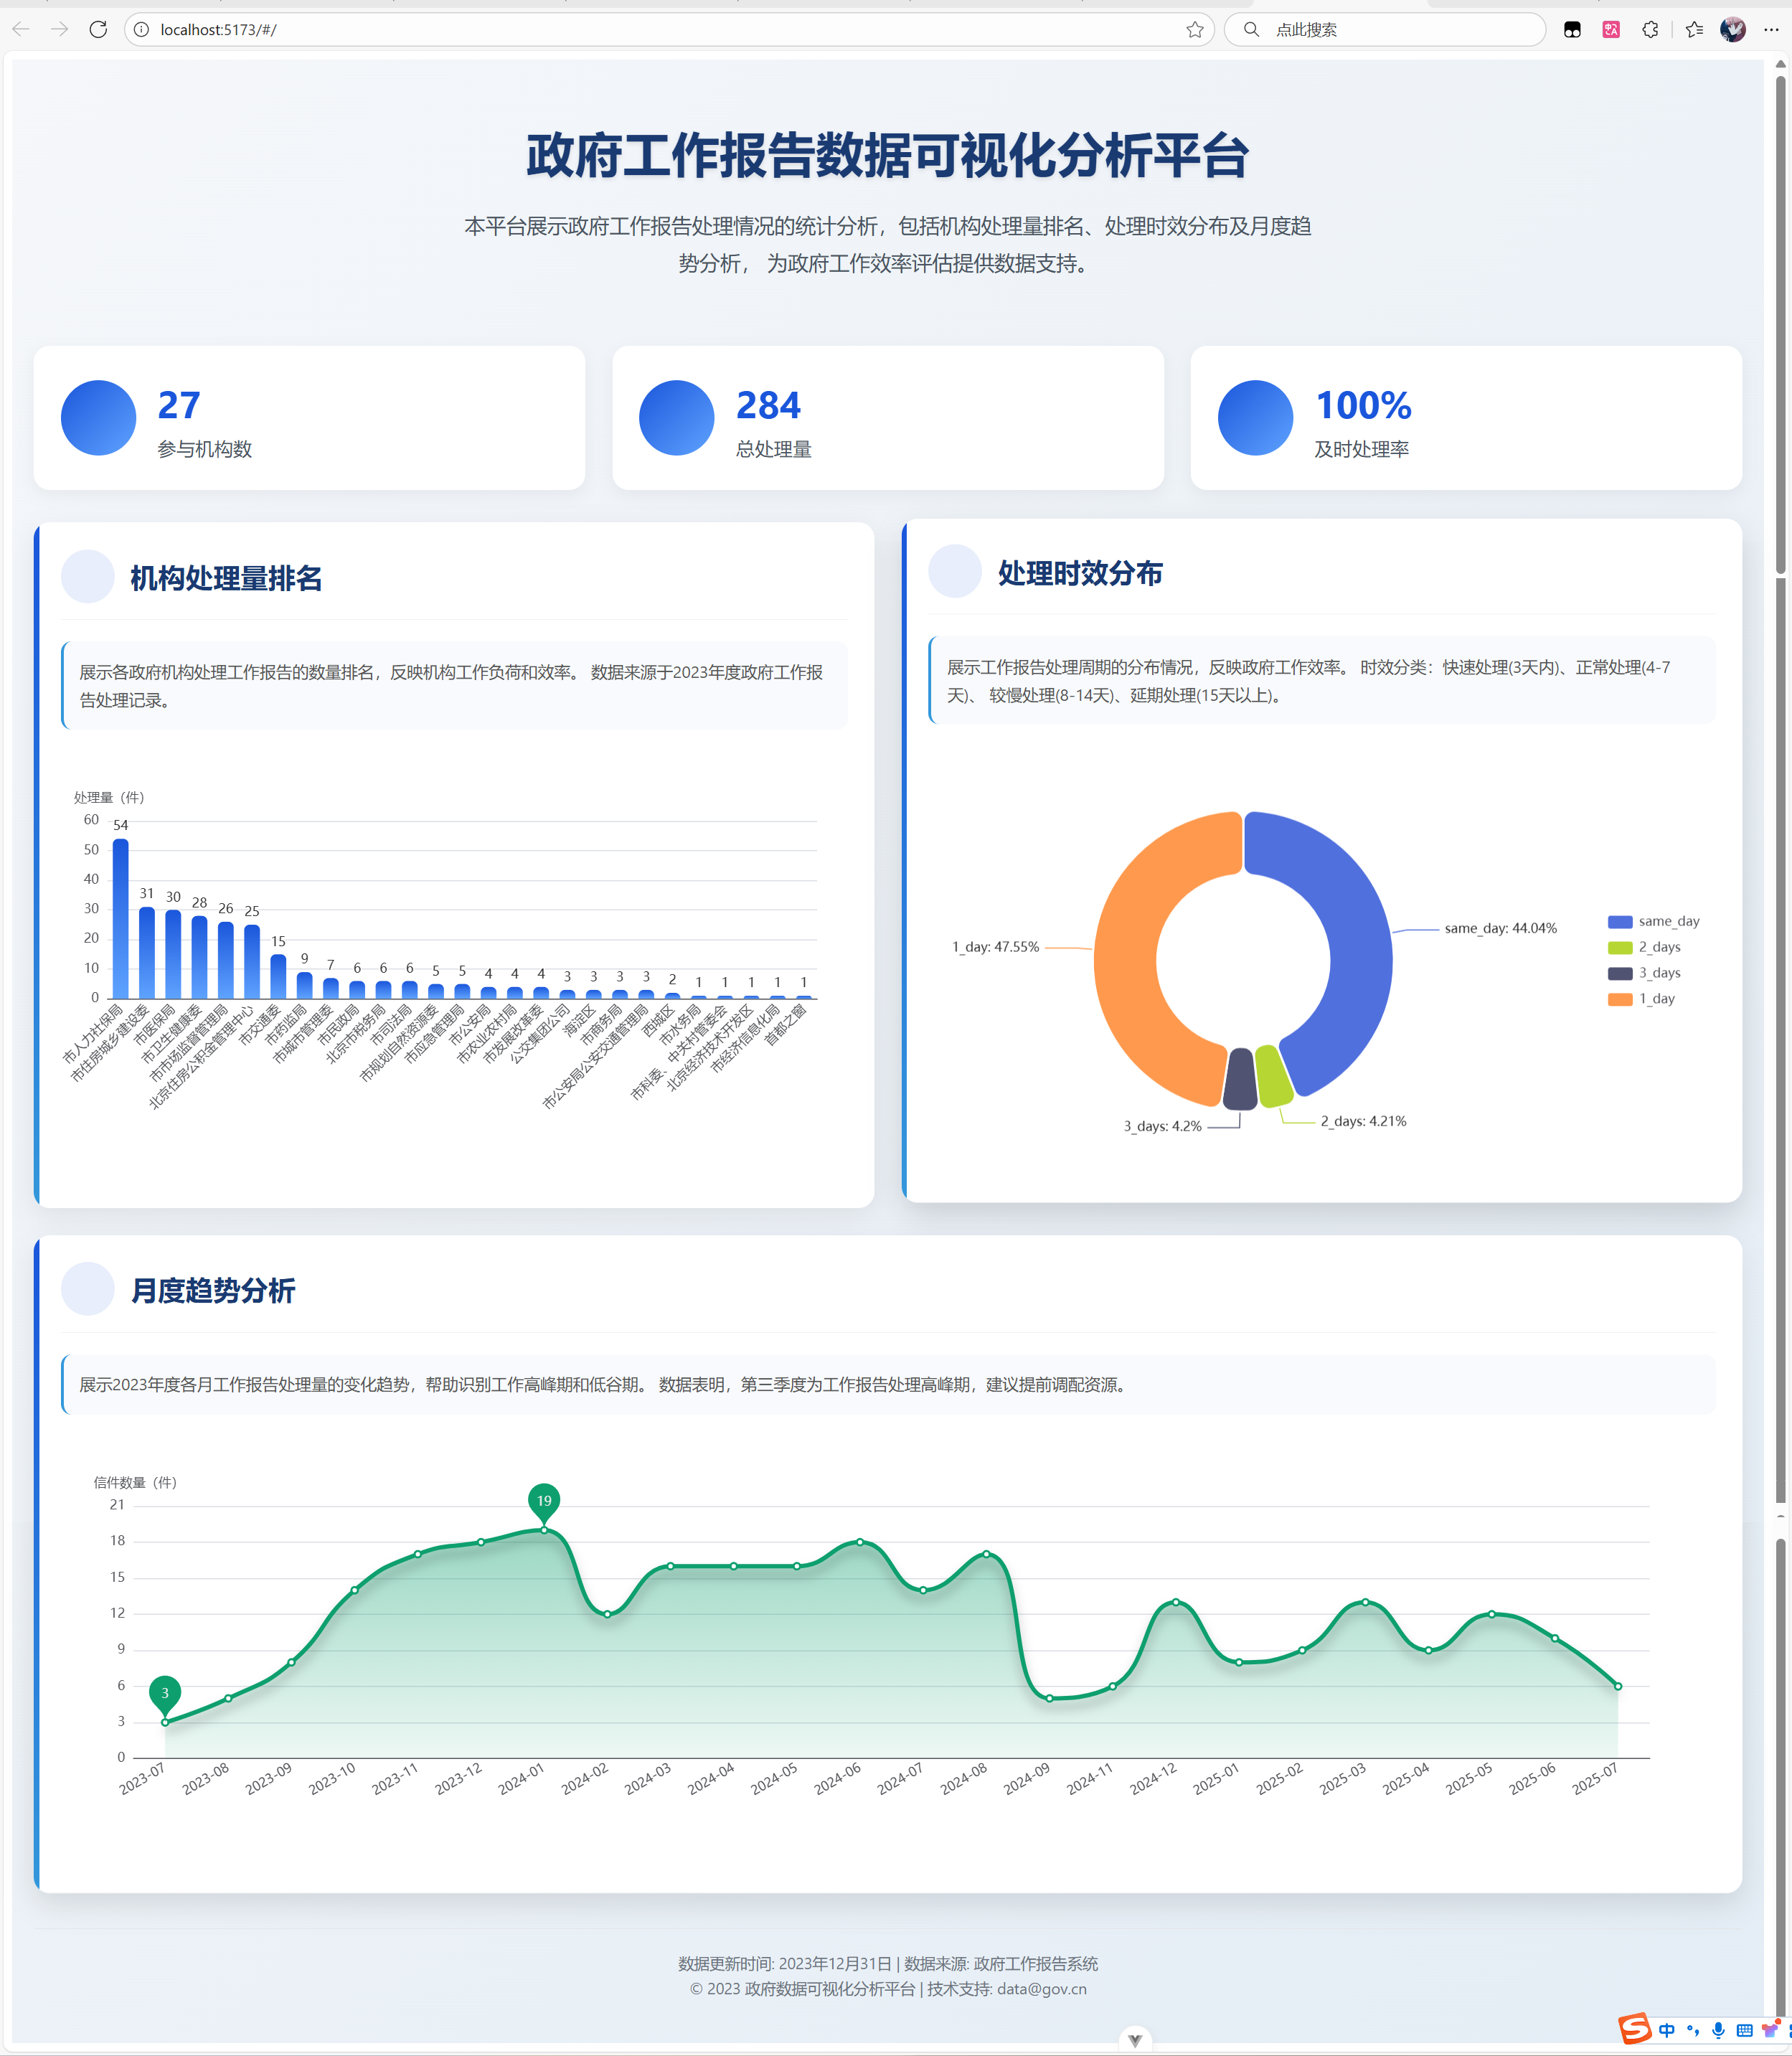Click the browser forward arrow
This screenshot has height=2056, width=1792.
point(60,29)
